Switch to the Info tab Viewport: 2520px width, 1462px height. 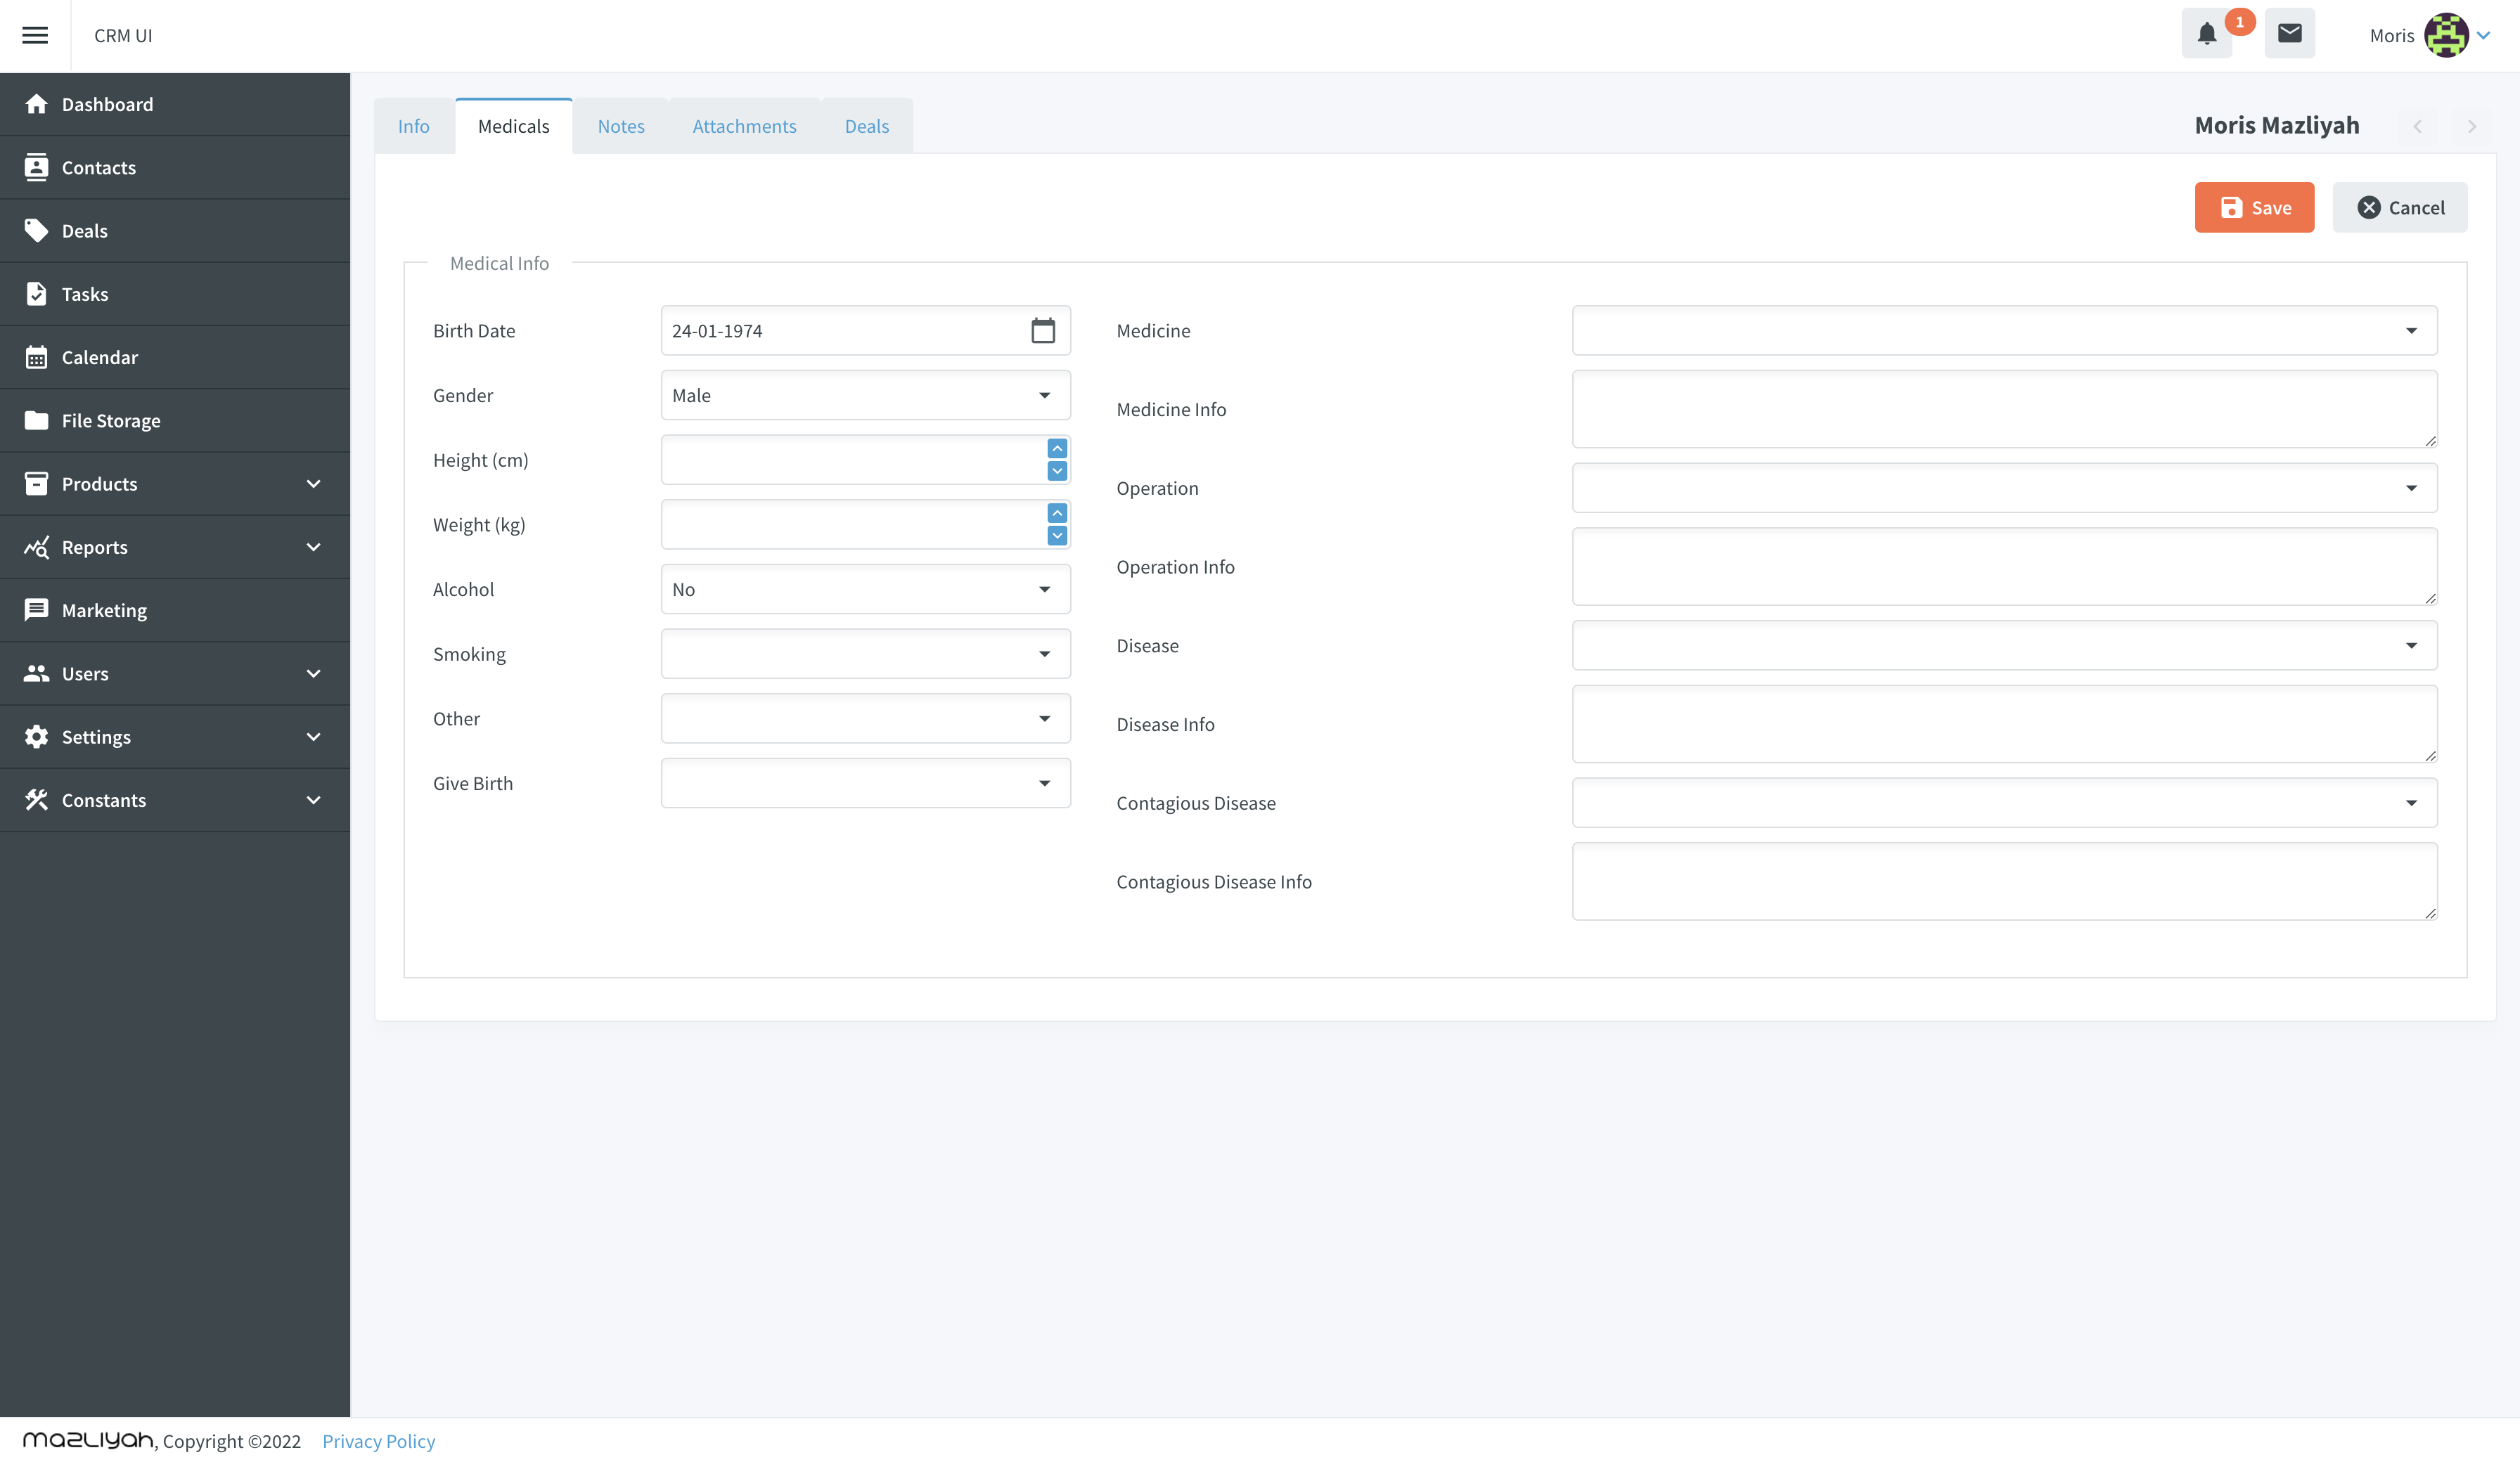click(413, 125)
